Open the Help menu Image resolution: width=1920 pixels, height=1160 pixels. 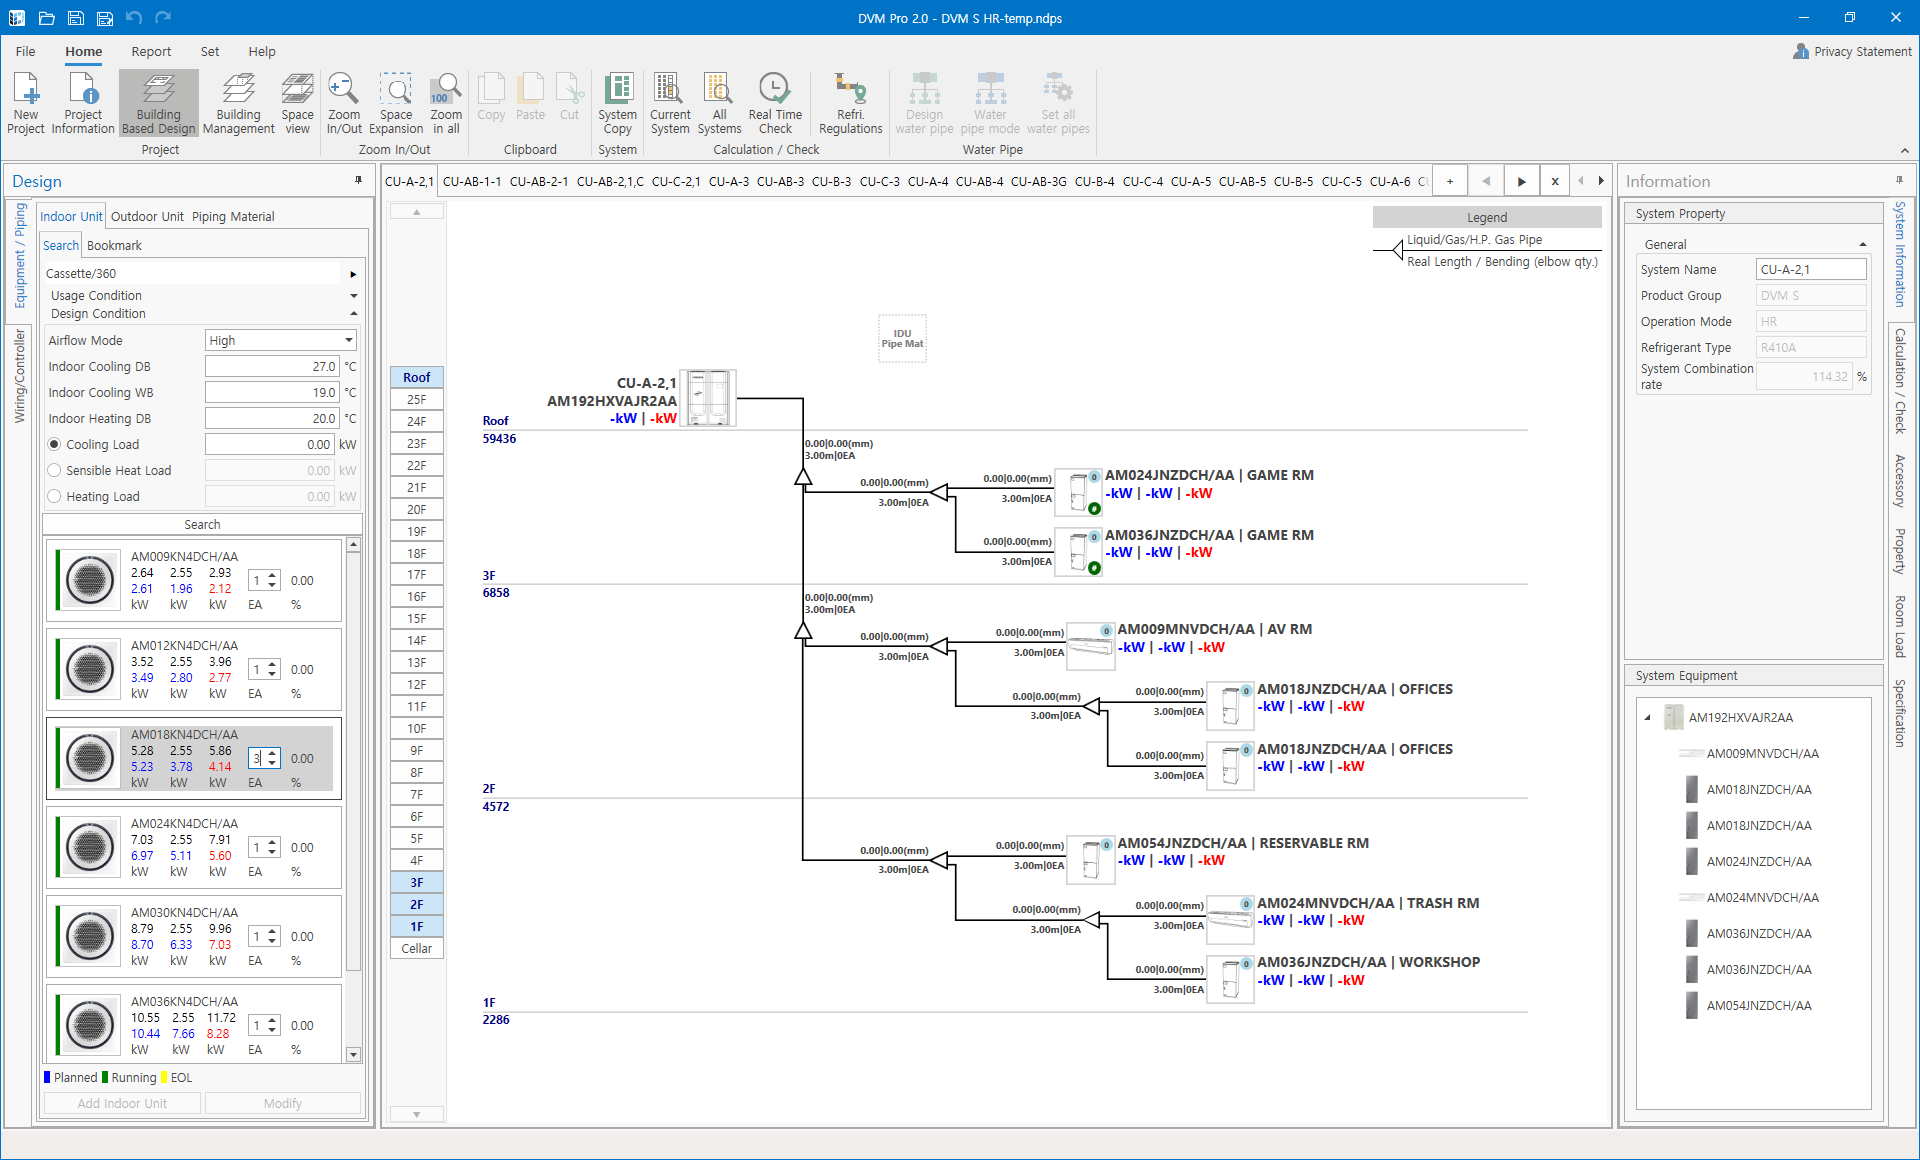point(262,51)
